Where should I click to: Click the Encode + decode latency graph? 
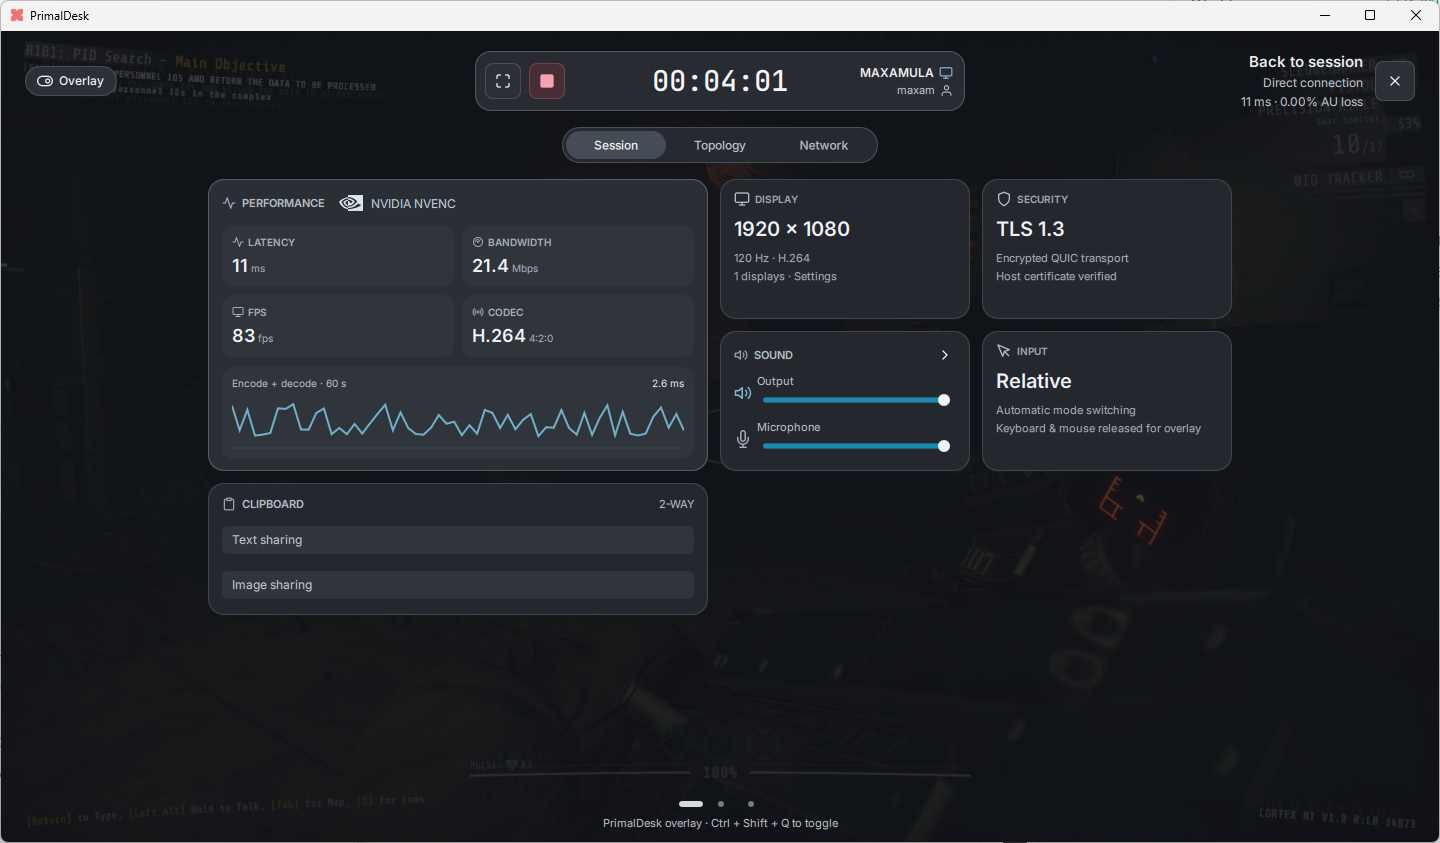[458, 420]
